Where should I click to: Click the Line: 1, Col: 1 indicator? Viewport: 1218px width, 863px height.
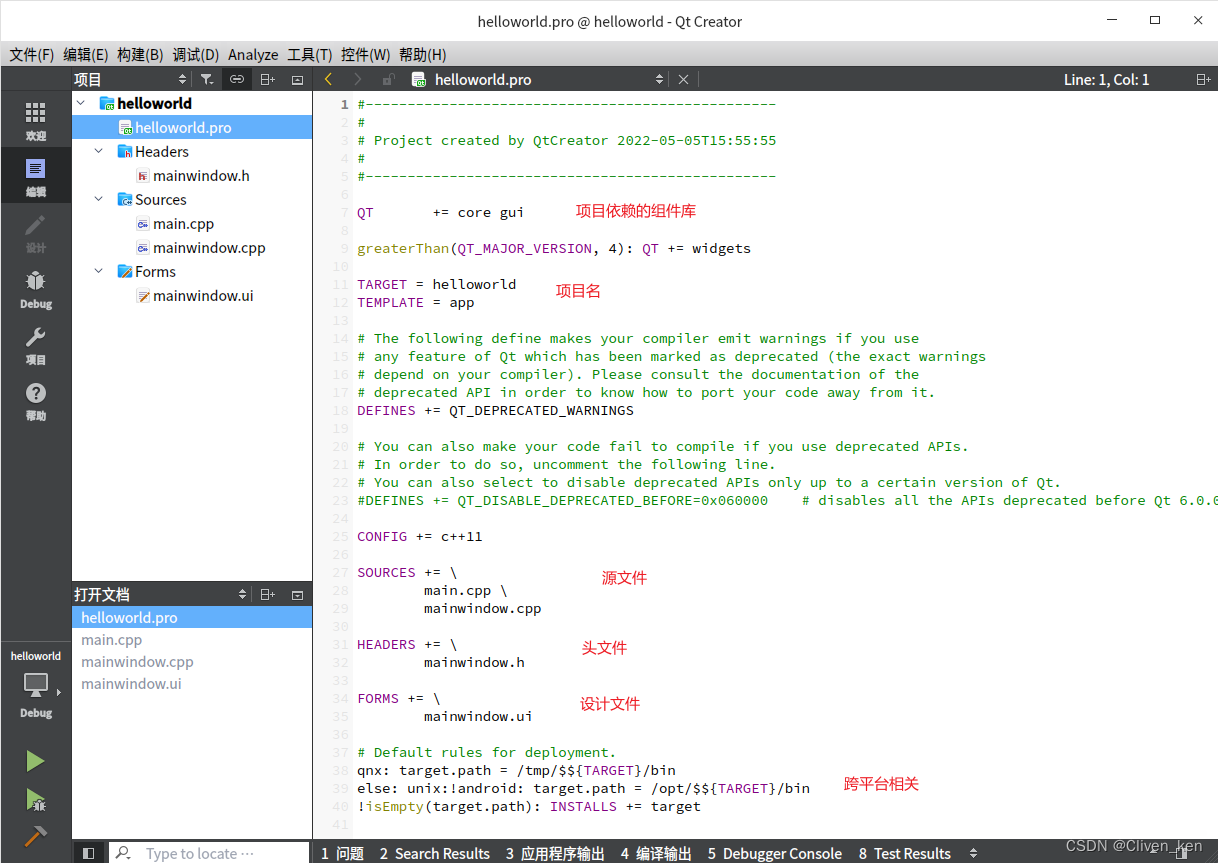1106,79
